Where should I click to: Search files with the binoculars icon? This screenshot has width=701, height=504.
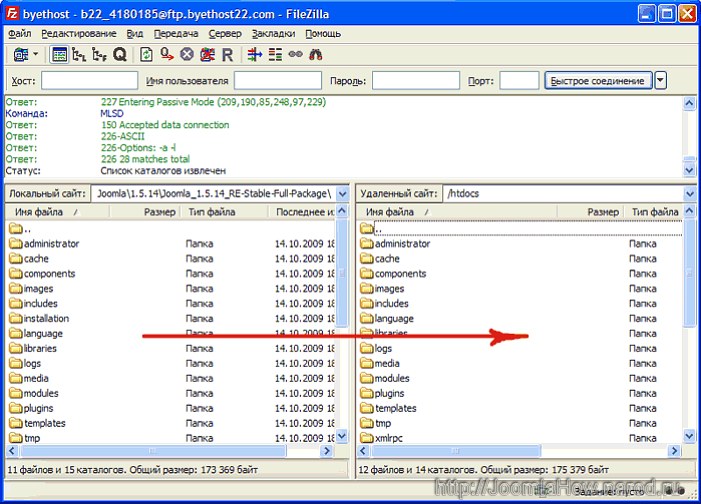(x=316, y=55)
